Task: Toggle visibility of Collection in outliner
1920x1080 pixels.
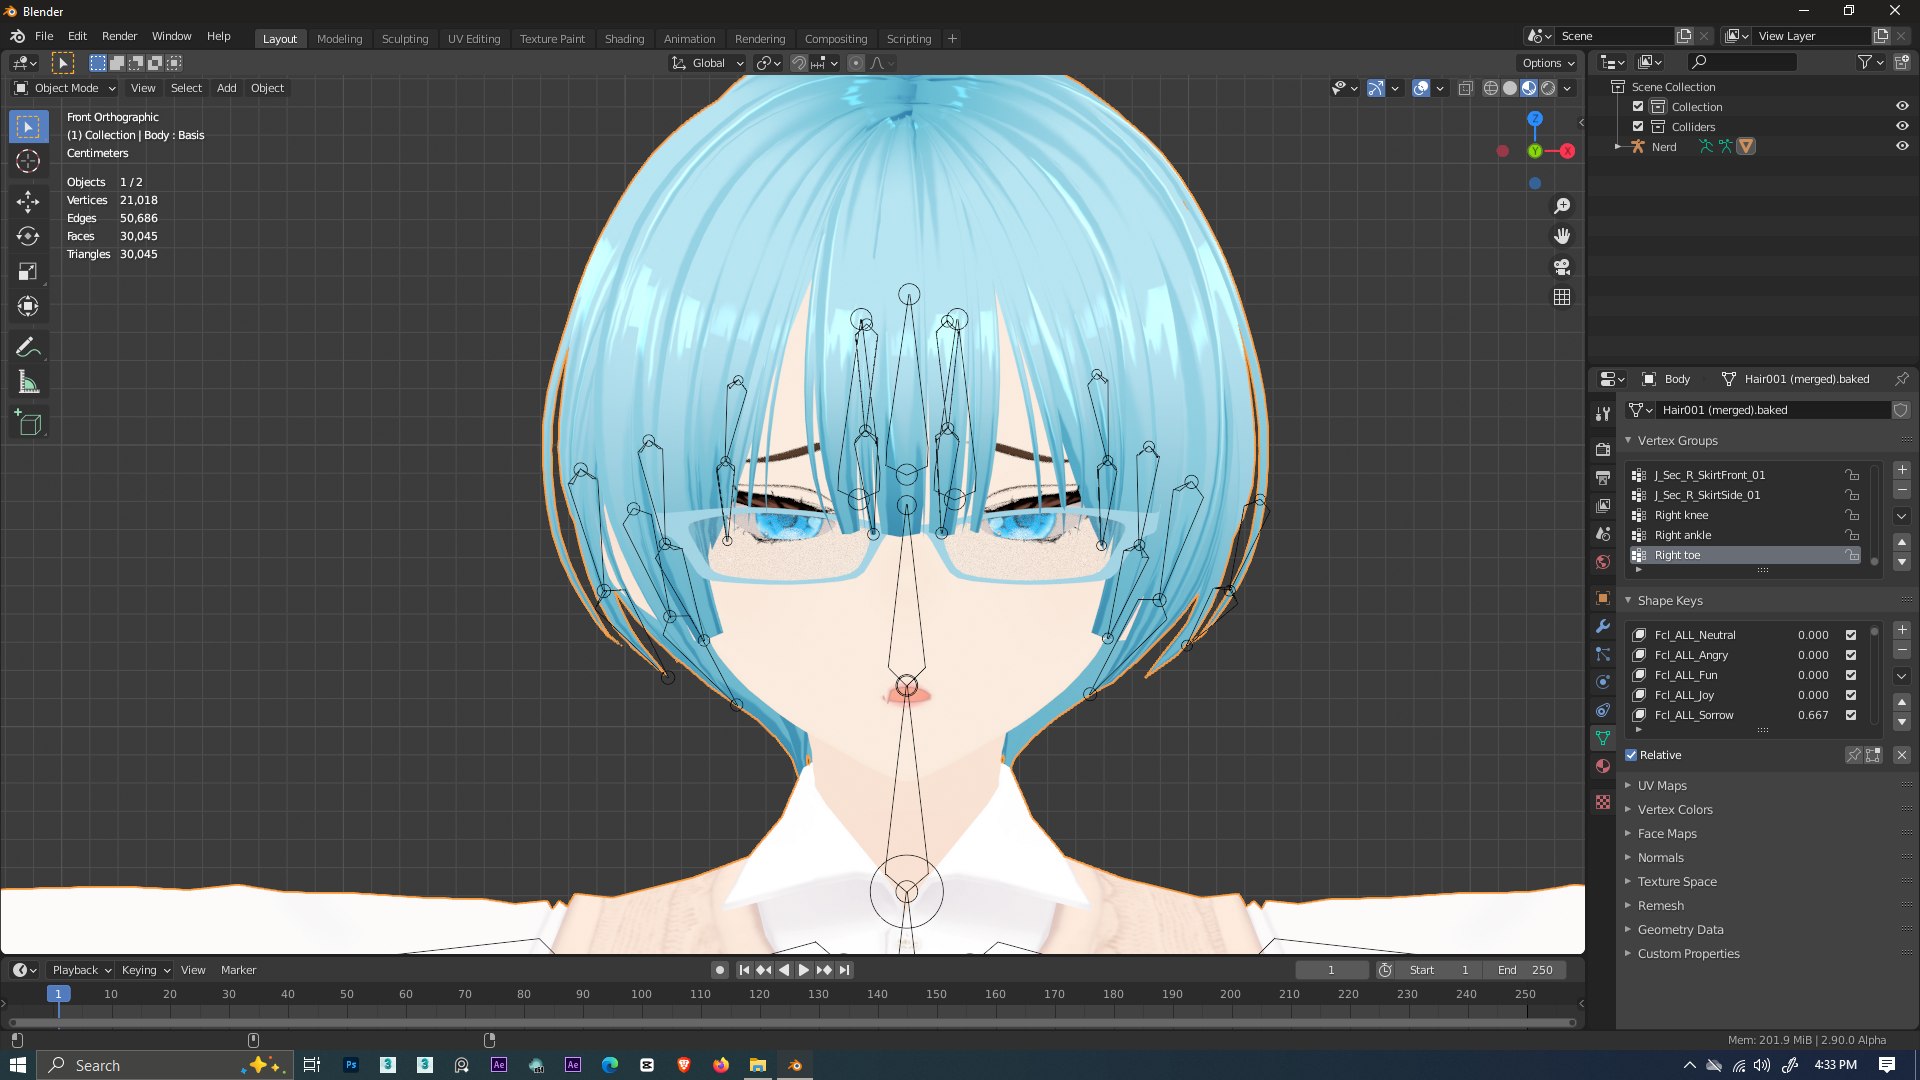Action: coord(1902,106)
